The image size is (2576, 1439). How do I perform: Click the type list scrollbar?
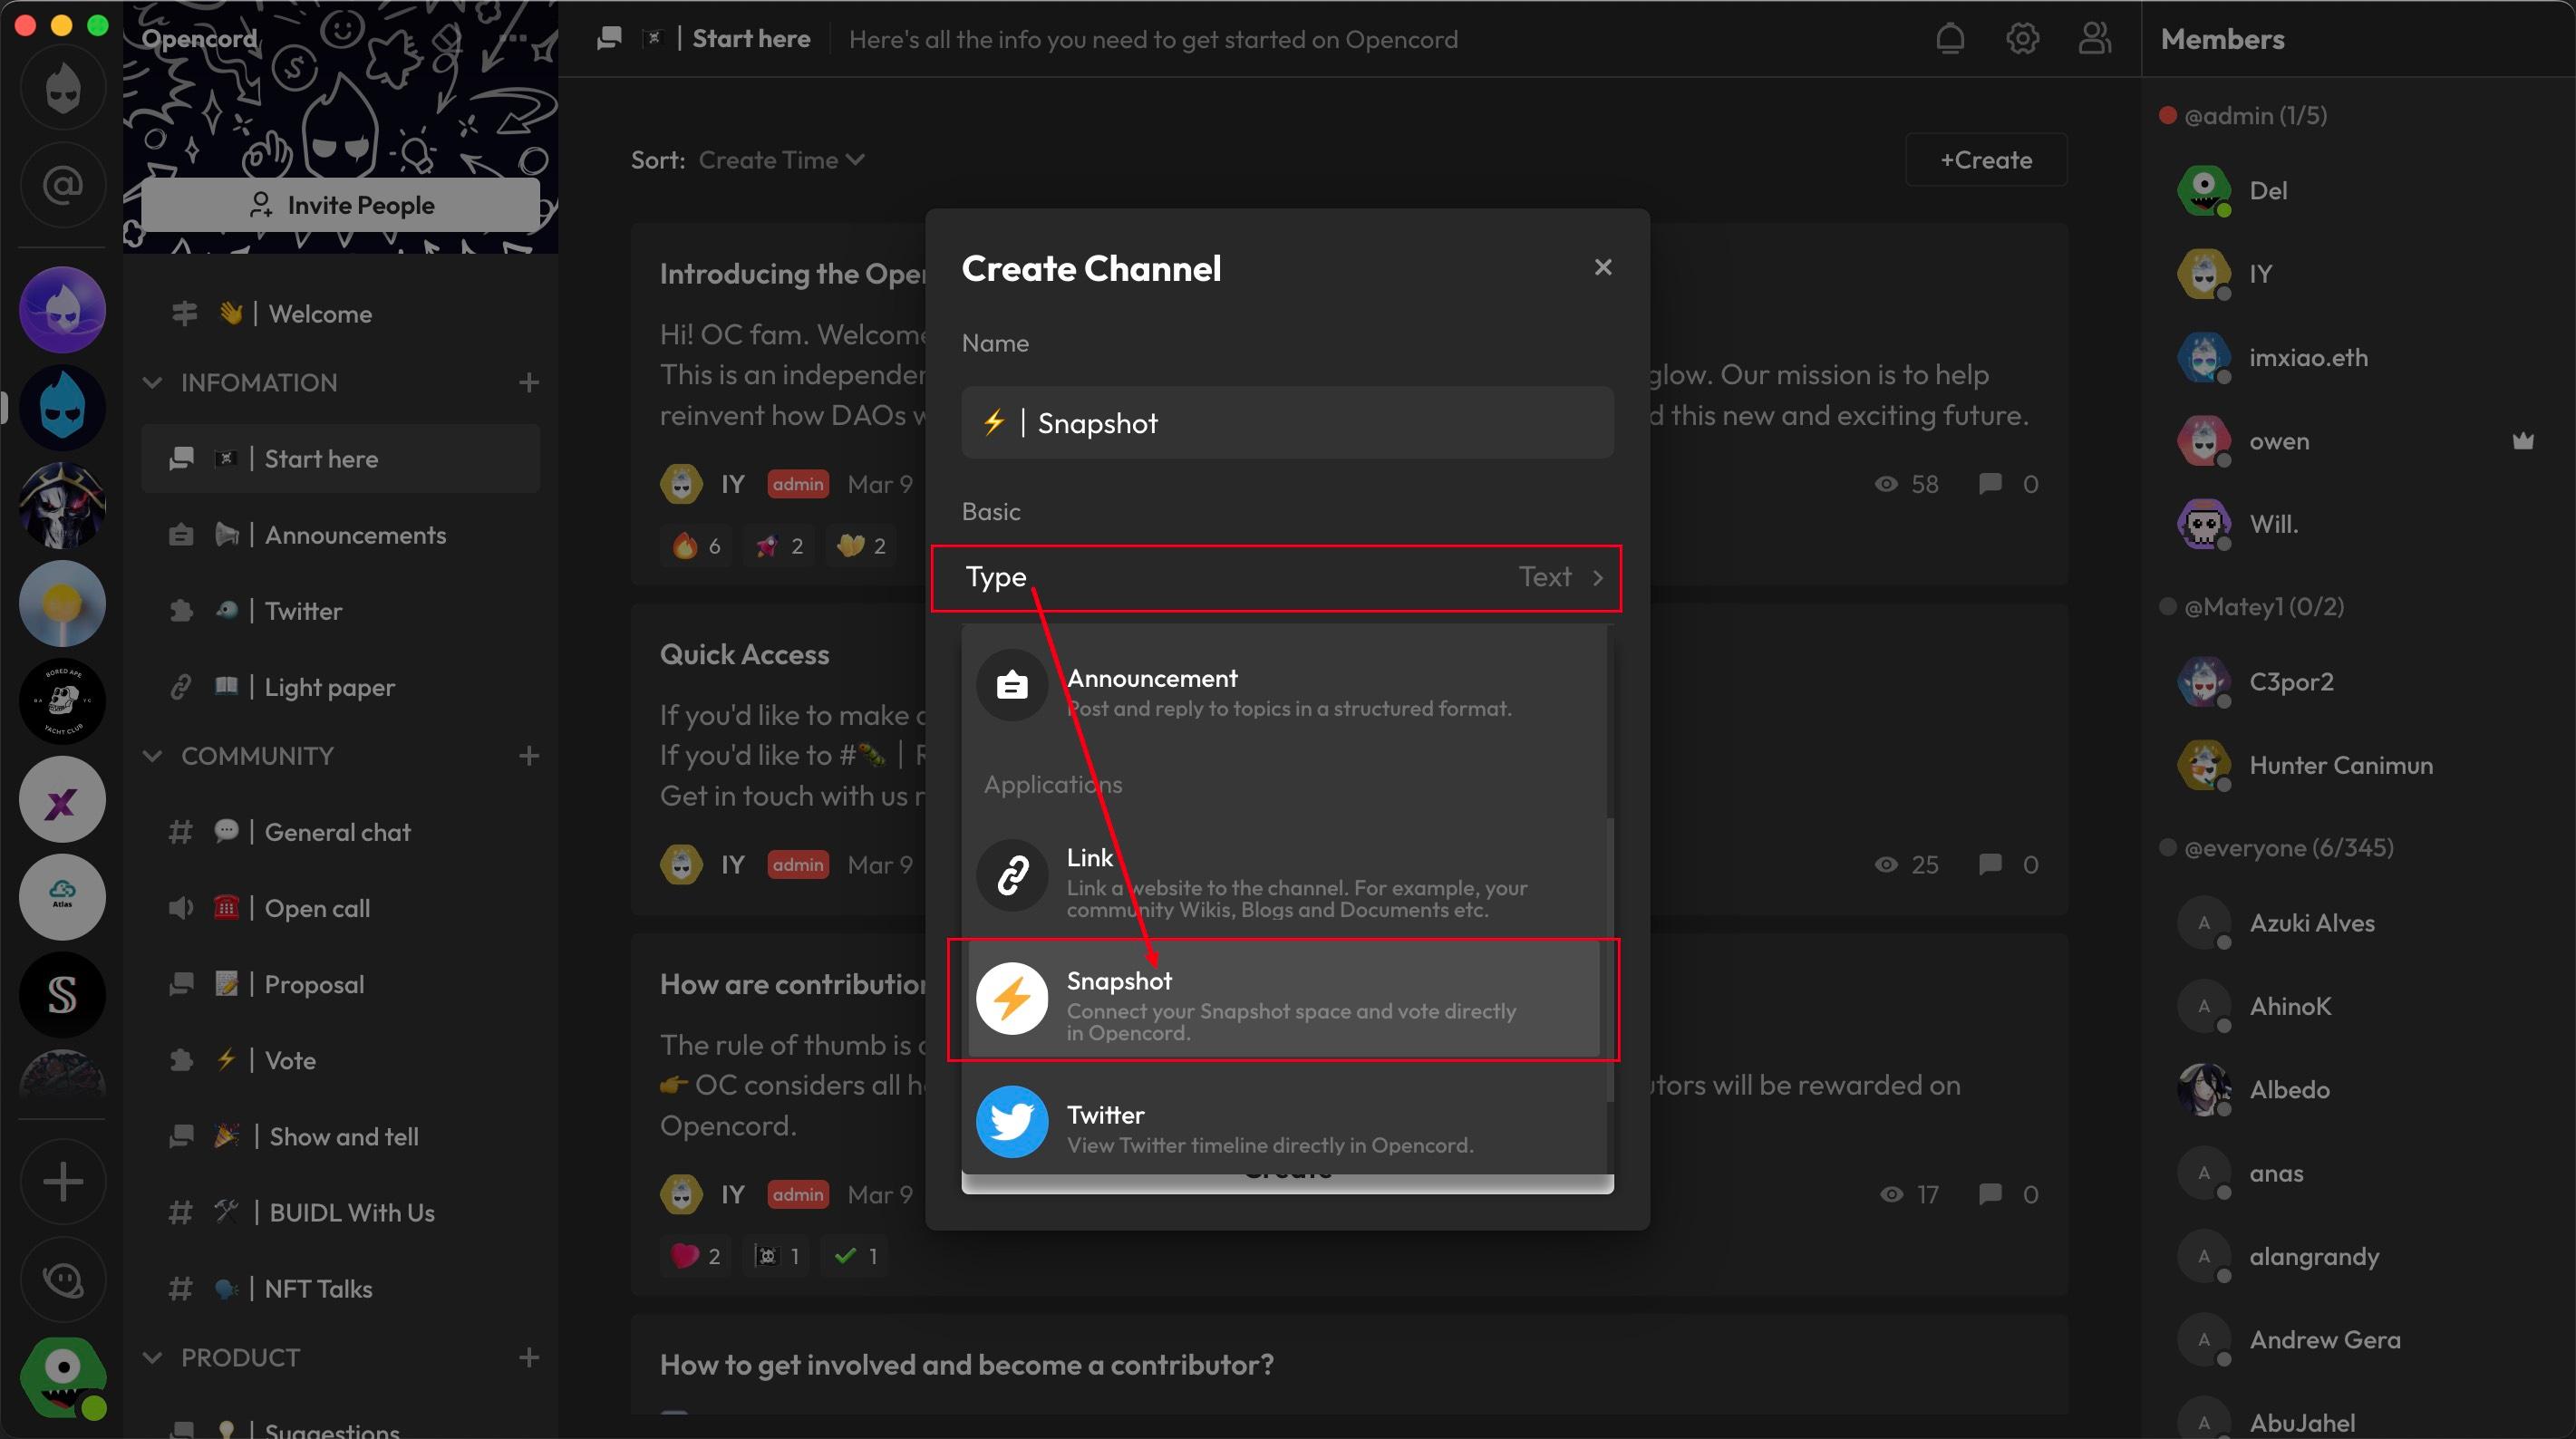point(1610,960)
